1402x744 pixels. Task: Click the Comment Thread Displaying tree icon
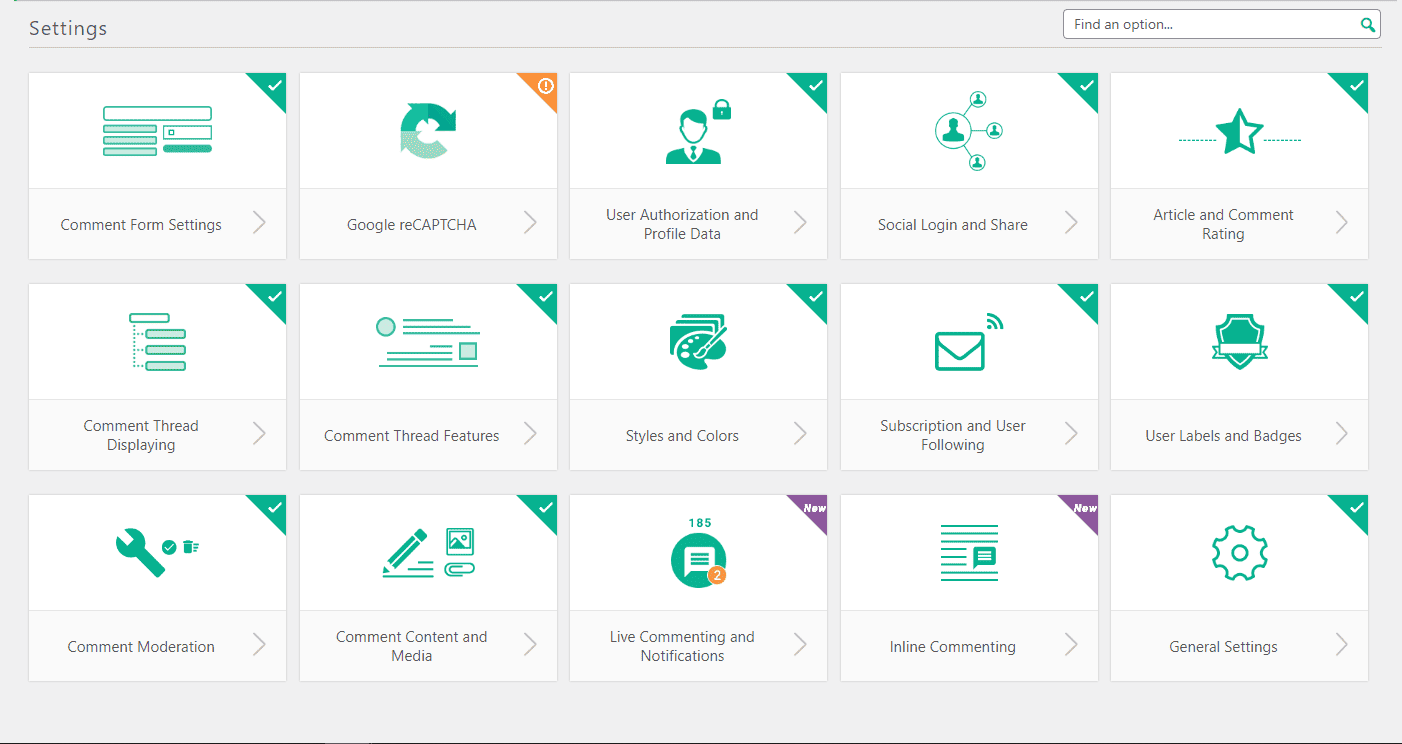[157, 342]
